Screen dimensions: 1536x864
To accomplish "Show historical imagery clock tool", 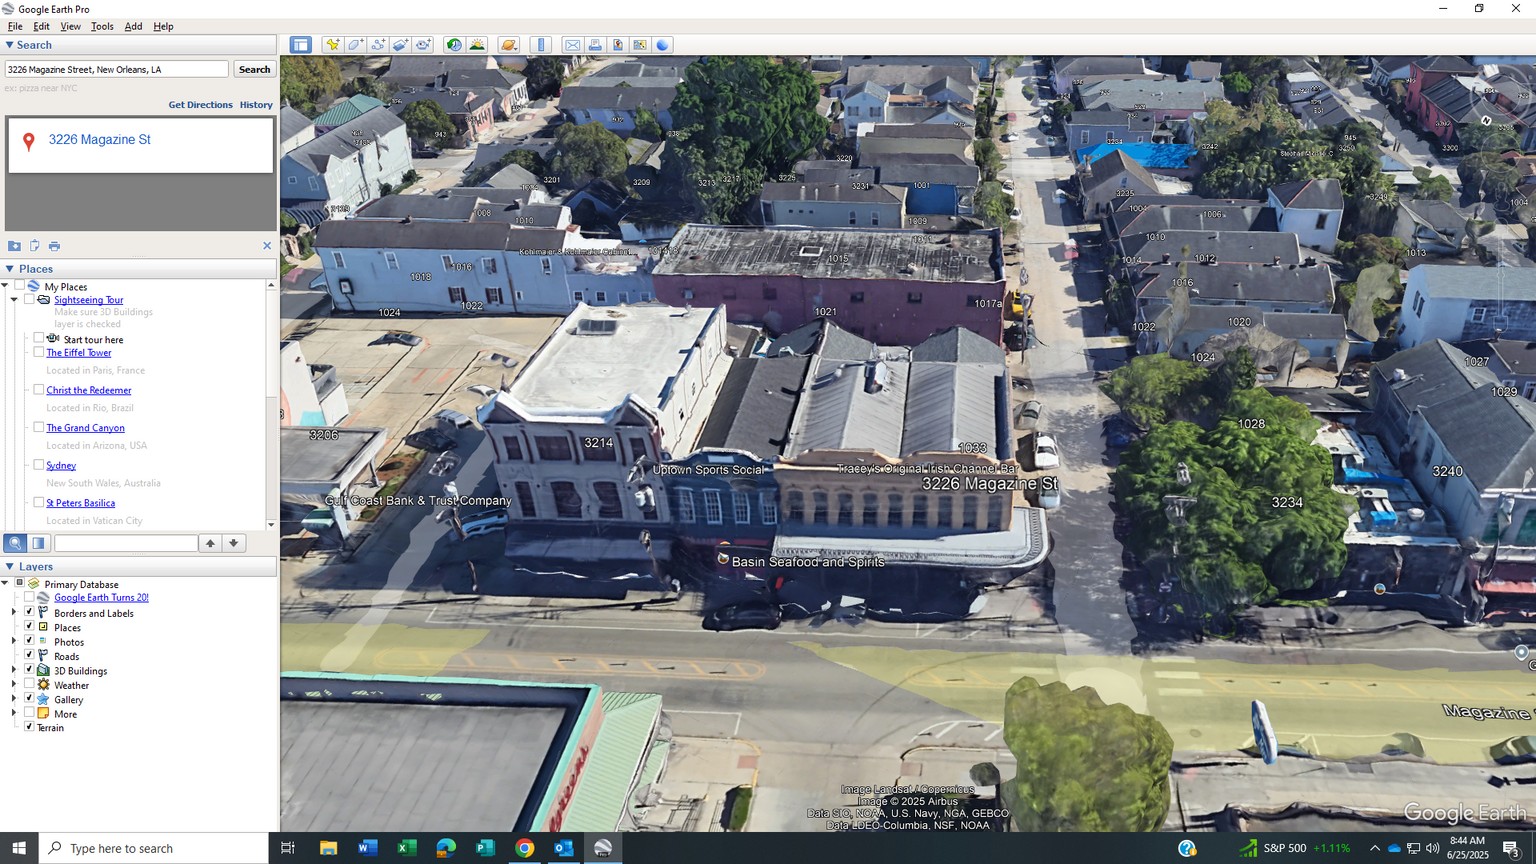I will pyautogui.click(x=454, y=45).
